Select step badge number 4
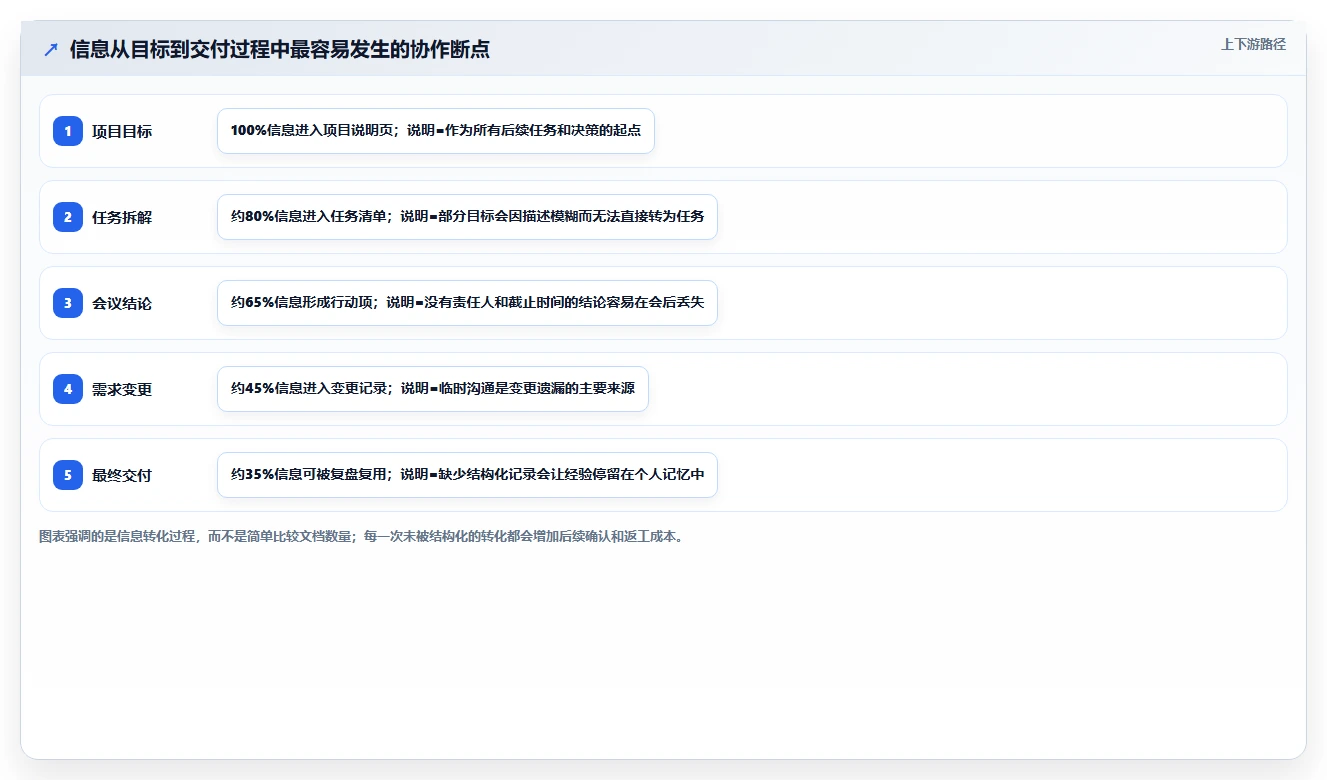This screenshot has width=1327, height=780. (68, 389)
